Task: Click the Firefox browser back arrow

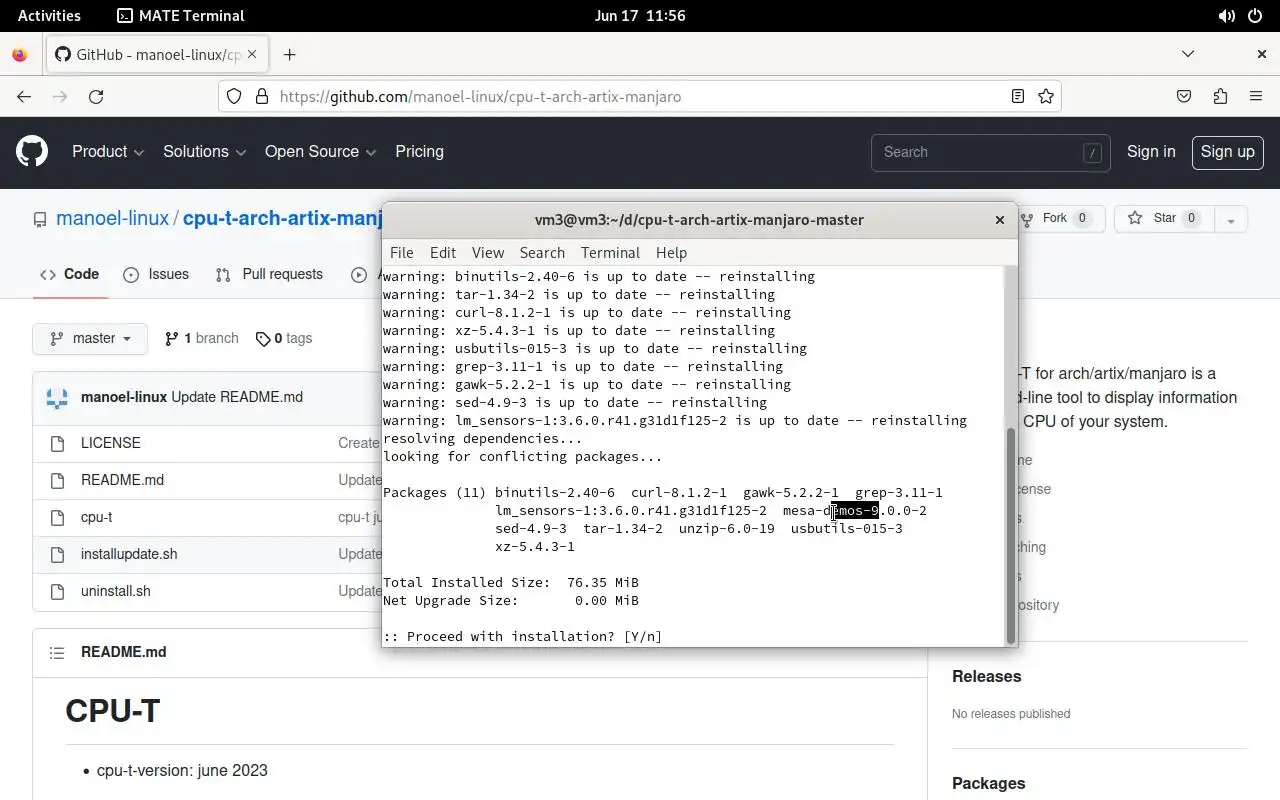Action: [x=24, y=97]
